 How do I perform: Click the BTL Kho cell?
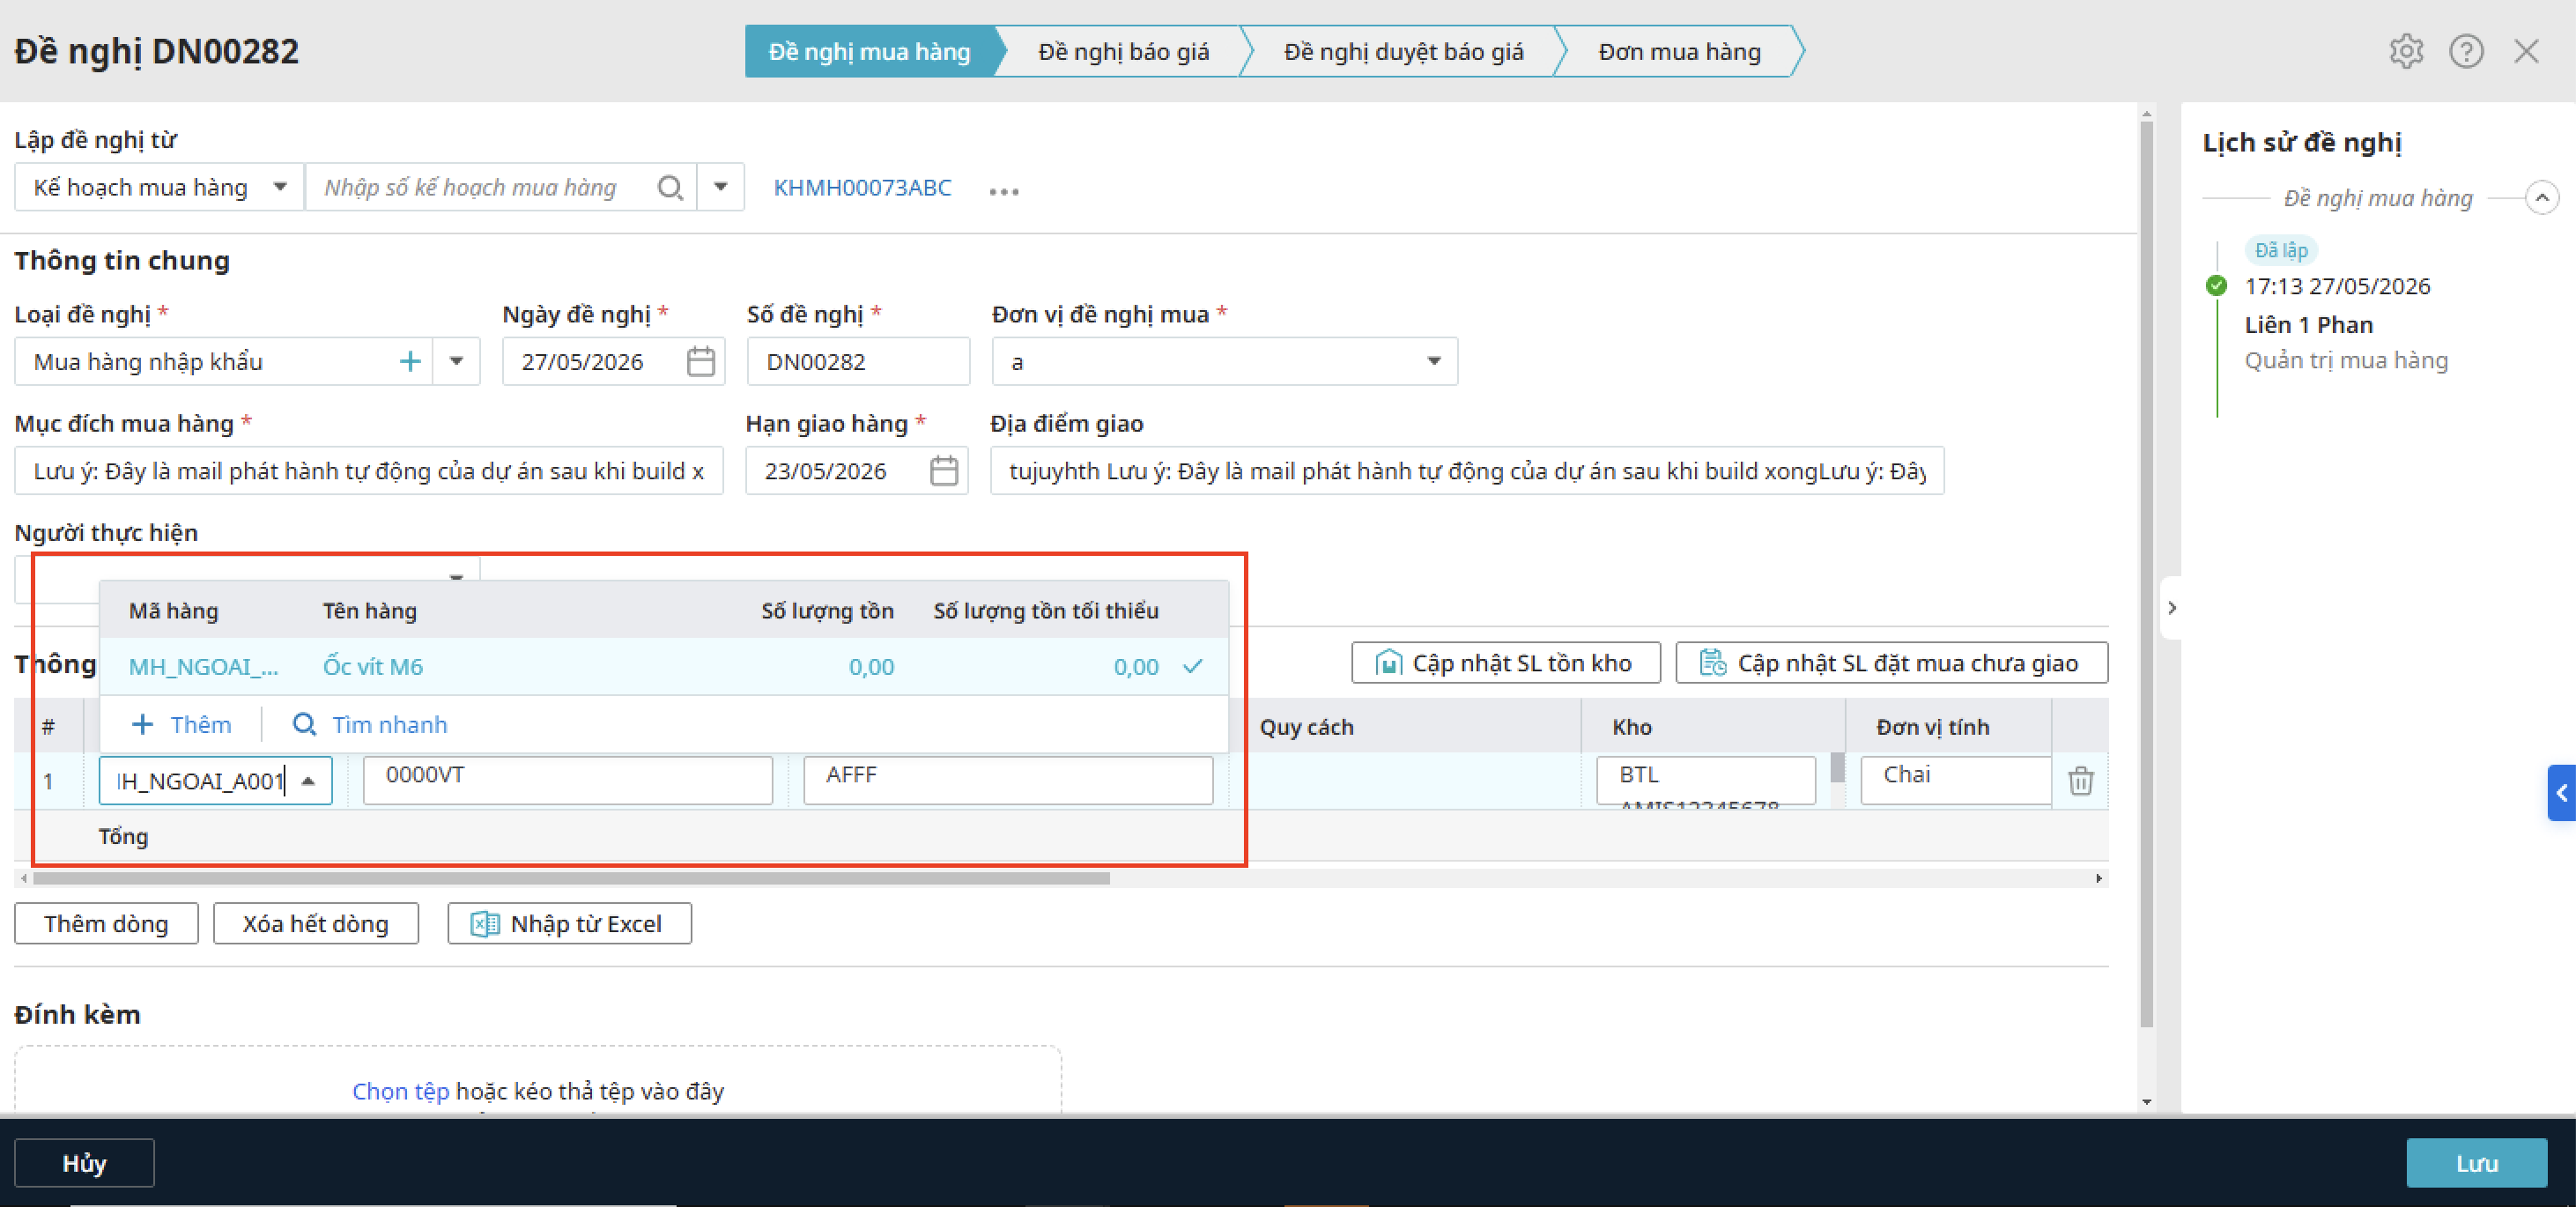coord(1706,780)
